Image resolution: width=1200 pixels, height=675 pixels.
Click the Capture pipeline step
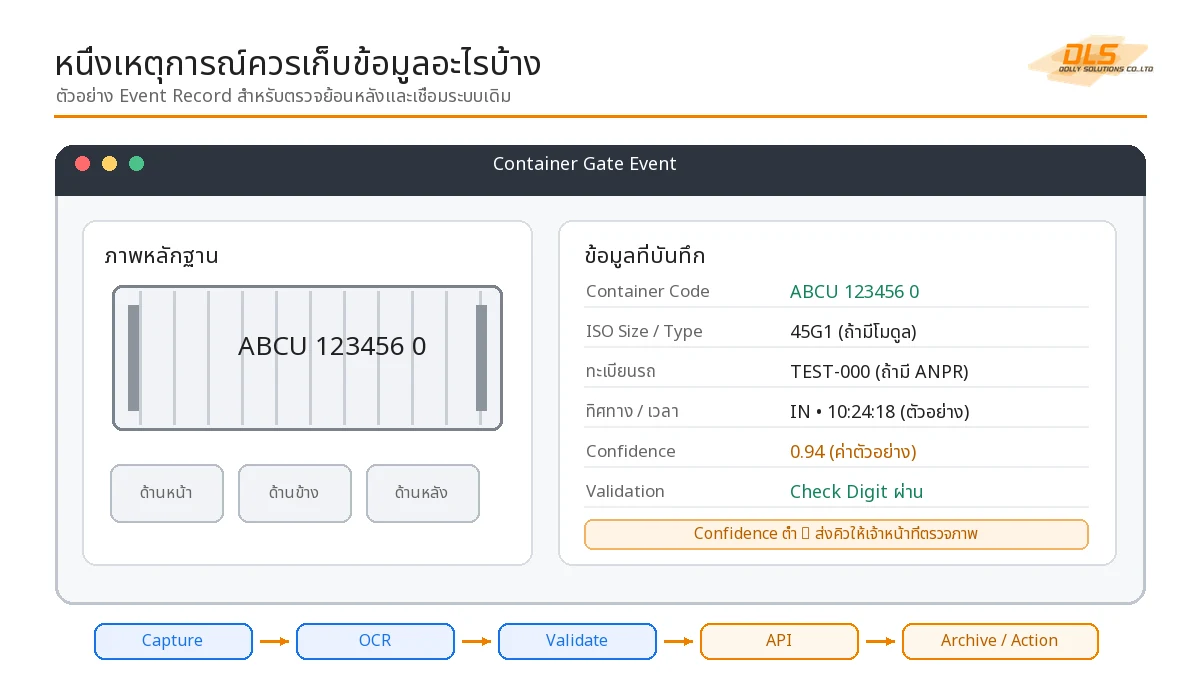click(x=173, y=641)
